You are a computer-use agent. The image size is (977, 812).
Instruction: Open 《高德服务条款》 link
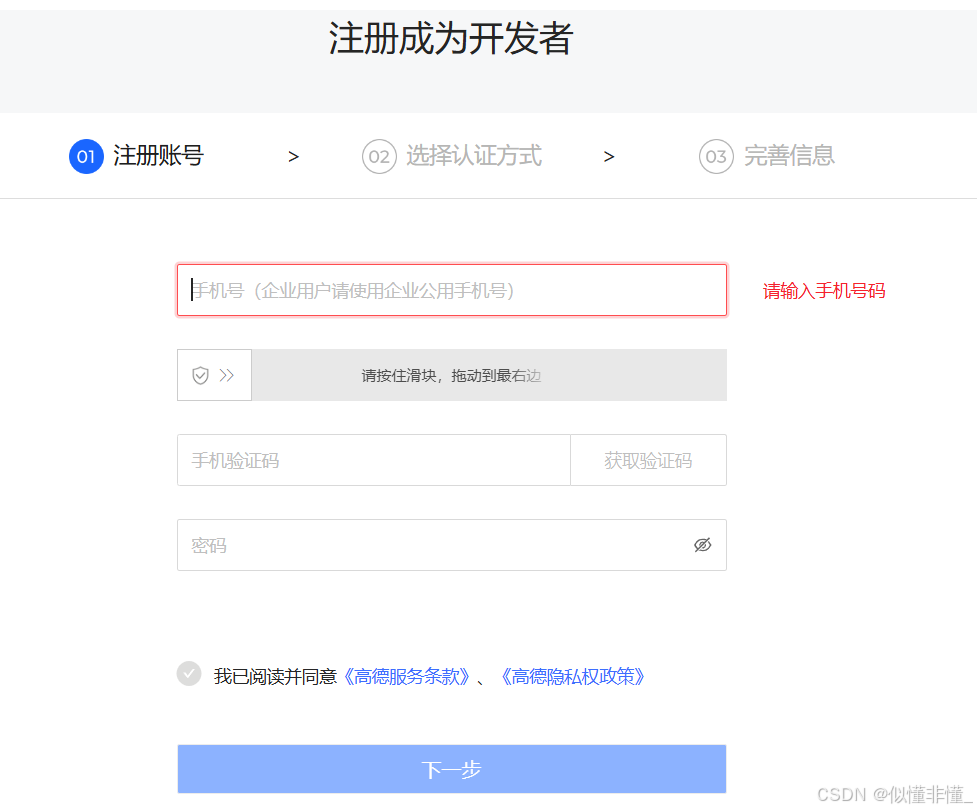[x=406, y=676]
